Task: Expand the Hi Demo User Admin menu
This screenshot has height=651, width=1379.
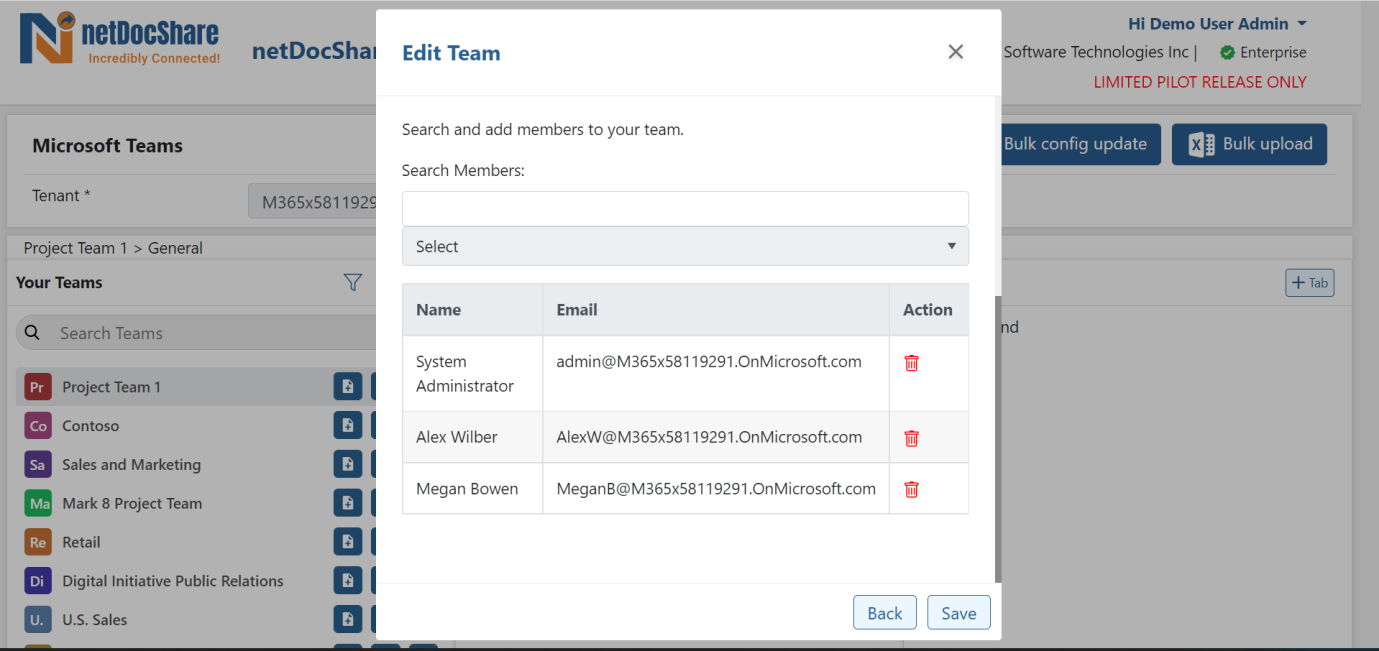Action: [1217, 23]
